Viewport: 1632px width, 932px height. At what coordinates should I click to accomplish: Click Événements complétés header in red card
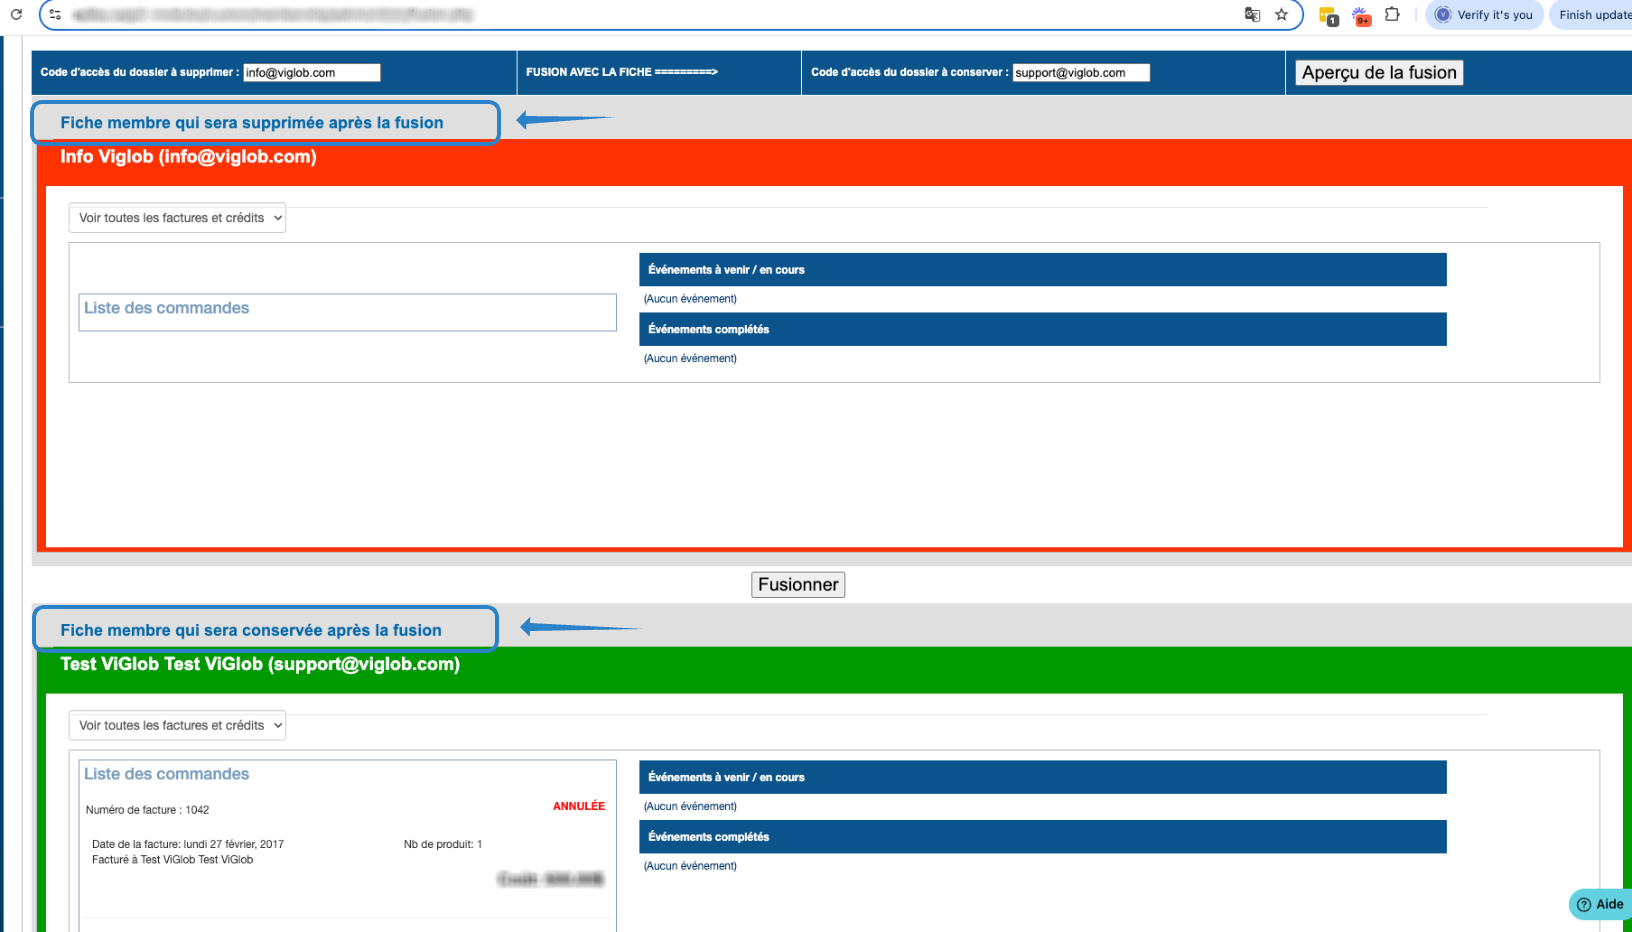click(x=1043, y=329)
